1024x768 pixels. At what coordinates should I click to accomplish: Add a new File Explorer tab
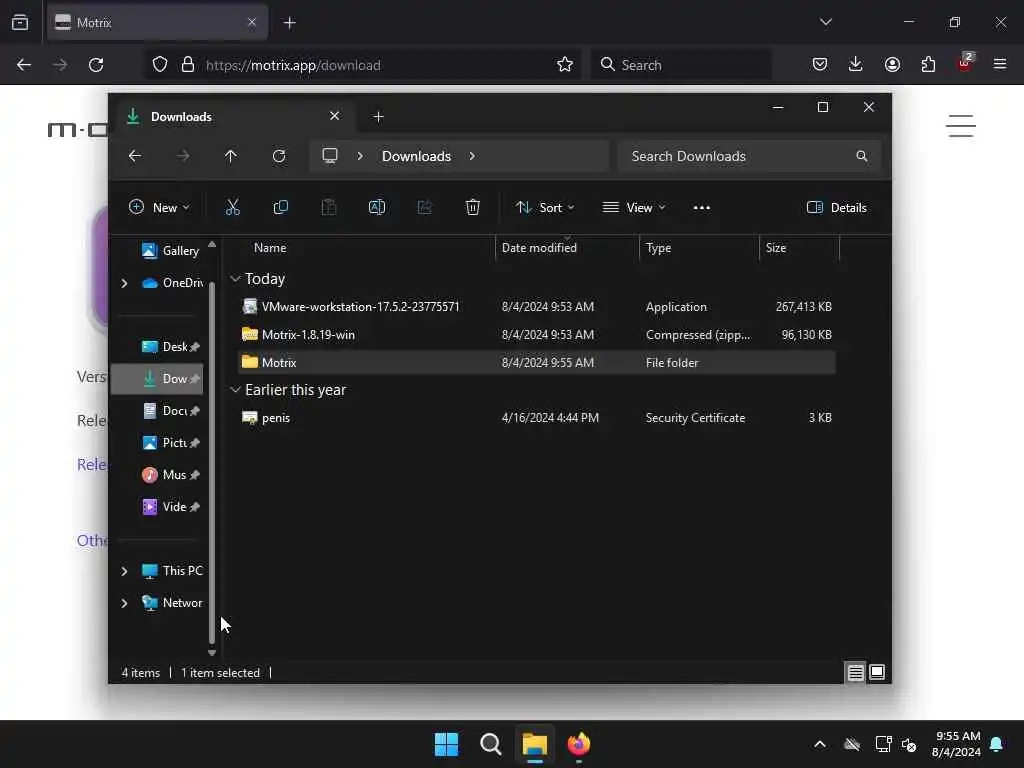[x=378, y=117]
